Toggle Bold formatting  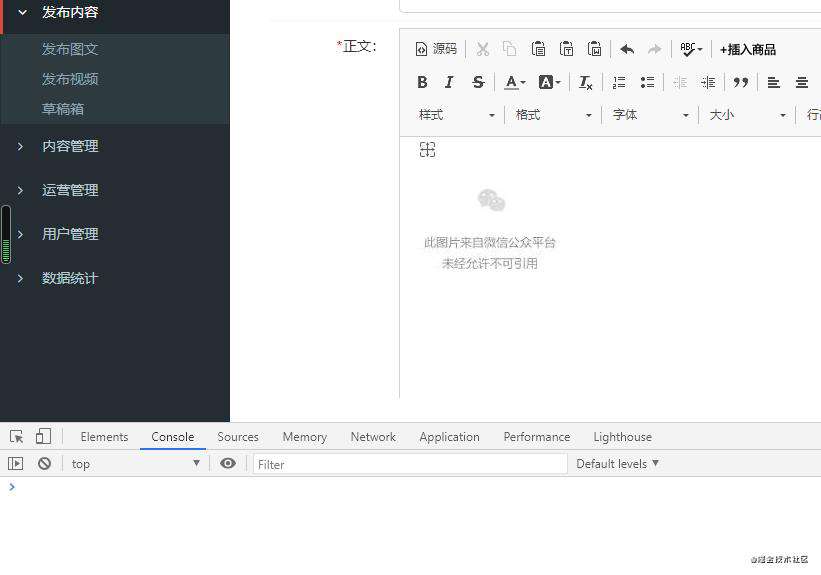click(422, 82)
